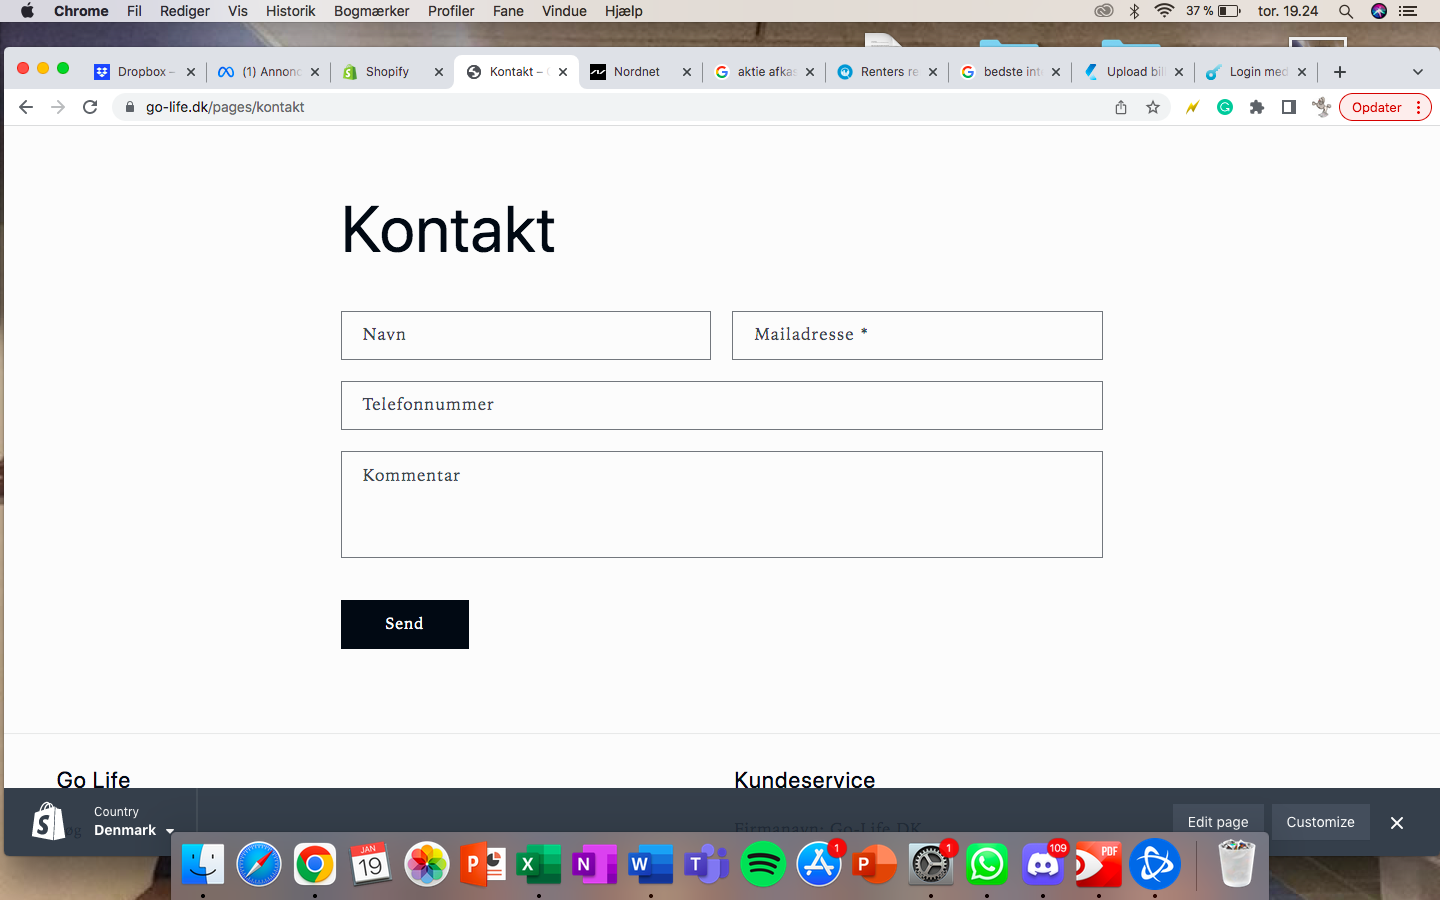Click the Customize button
The width and height of the screenshot is (1440, 900).
point(1320,822)
